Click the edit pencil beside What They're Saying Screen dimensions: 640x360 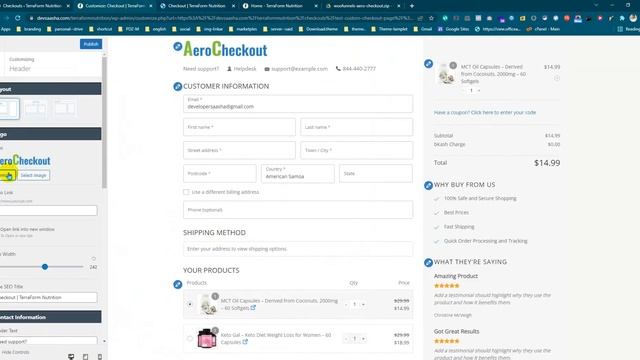tap(428, 262)
